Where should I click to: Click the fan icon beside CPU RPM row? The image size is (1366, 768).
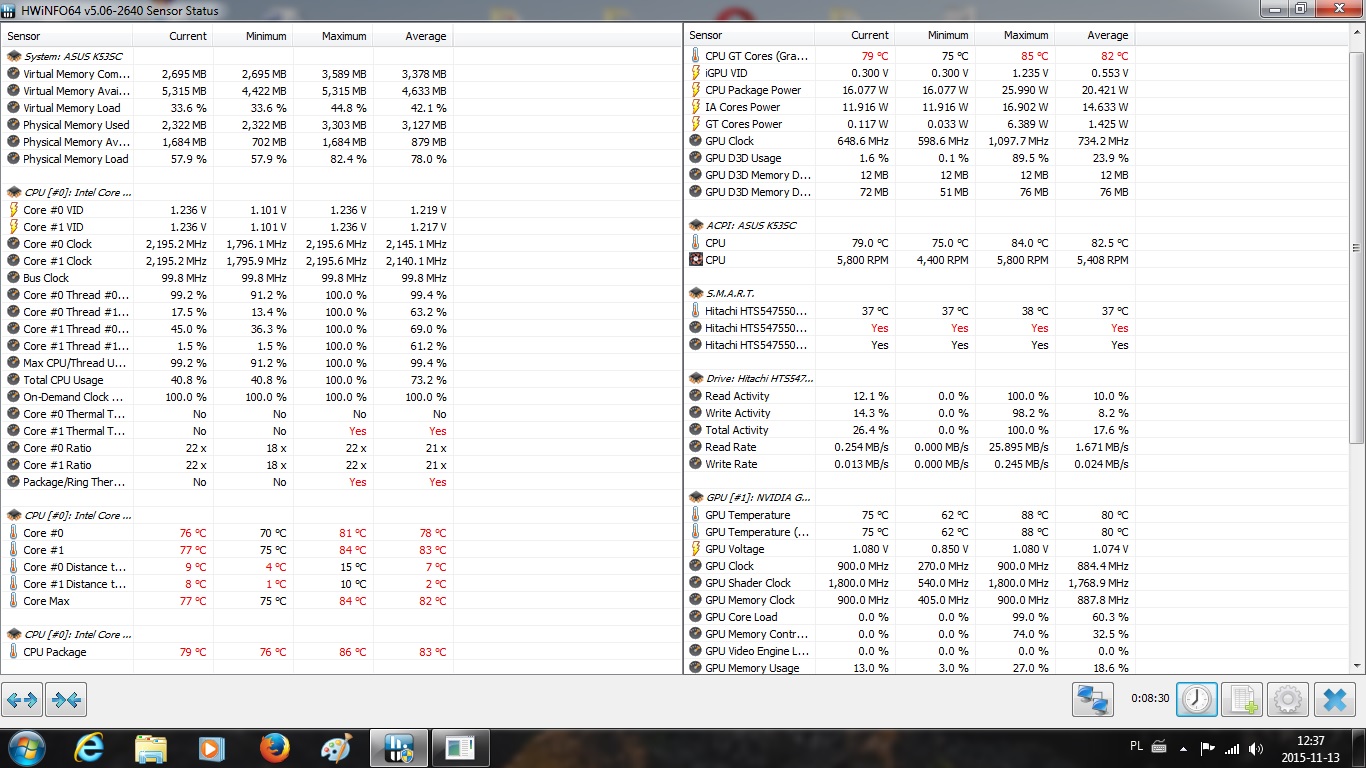tap(696, 260)
